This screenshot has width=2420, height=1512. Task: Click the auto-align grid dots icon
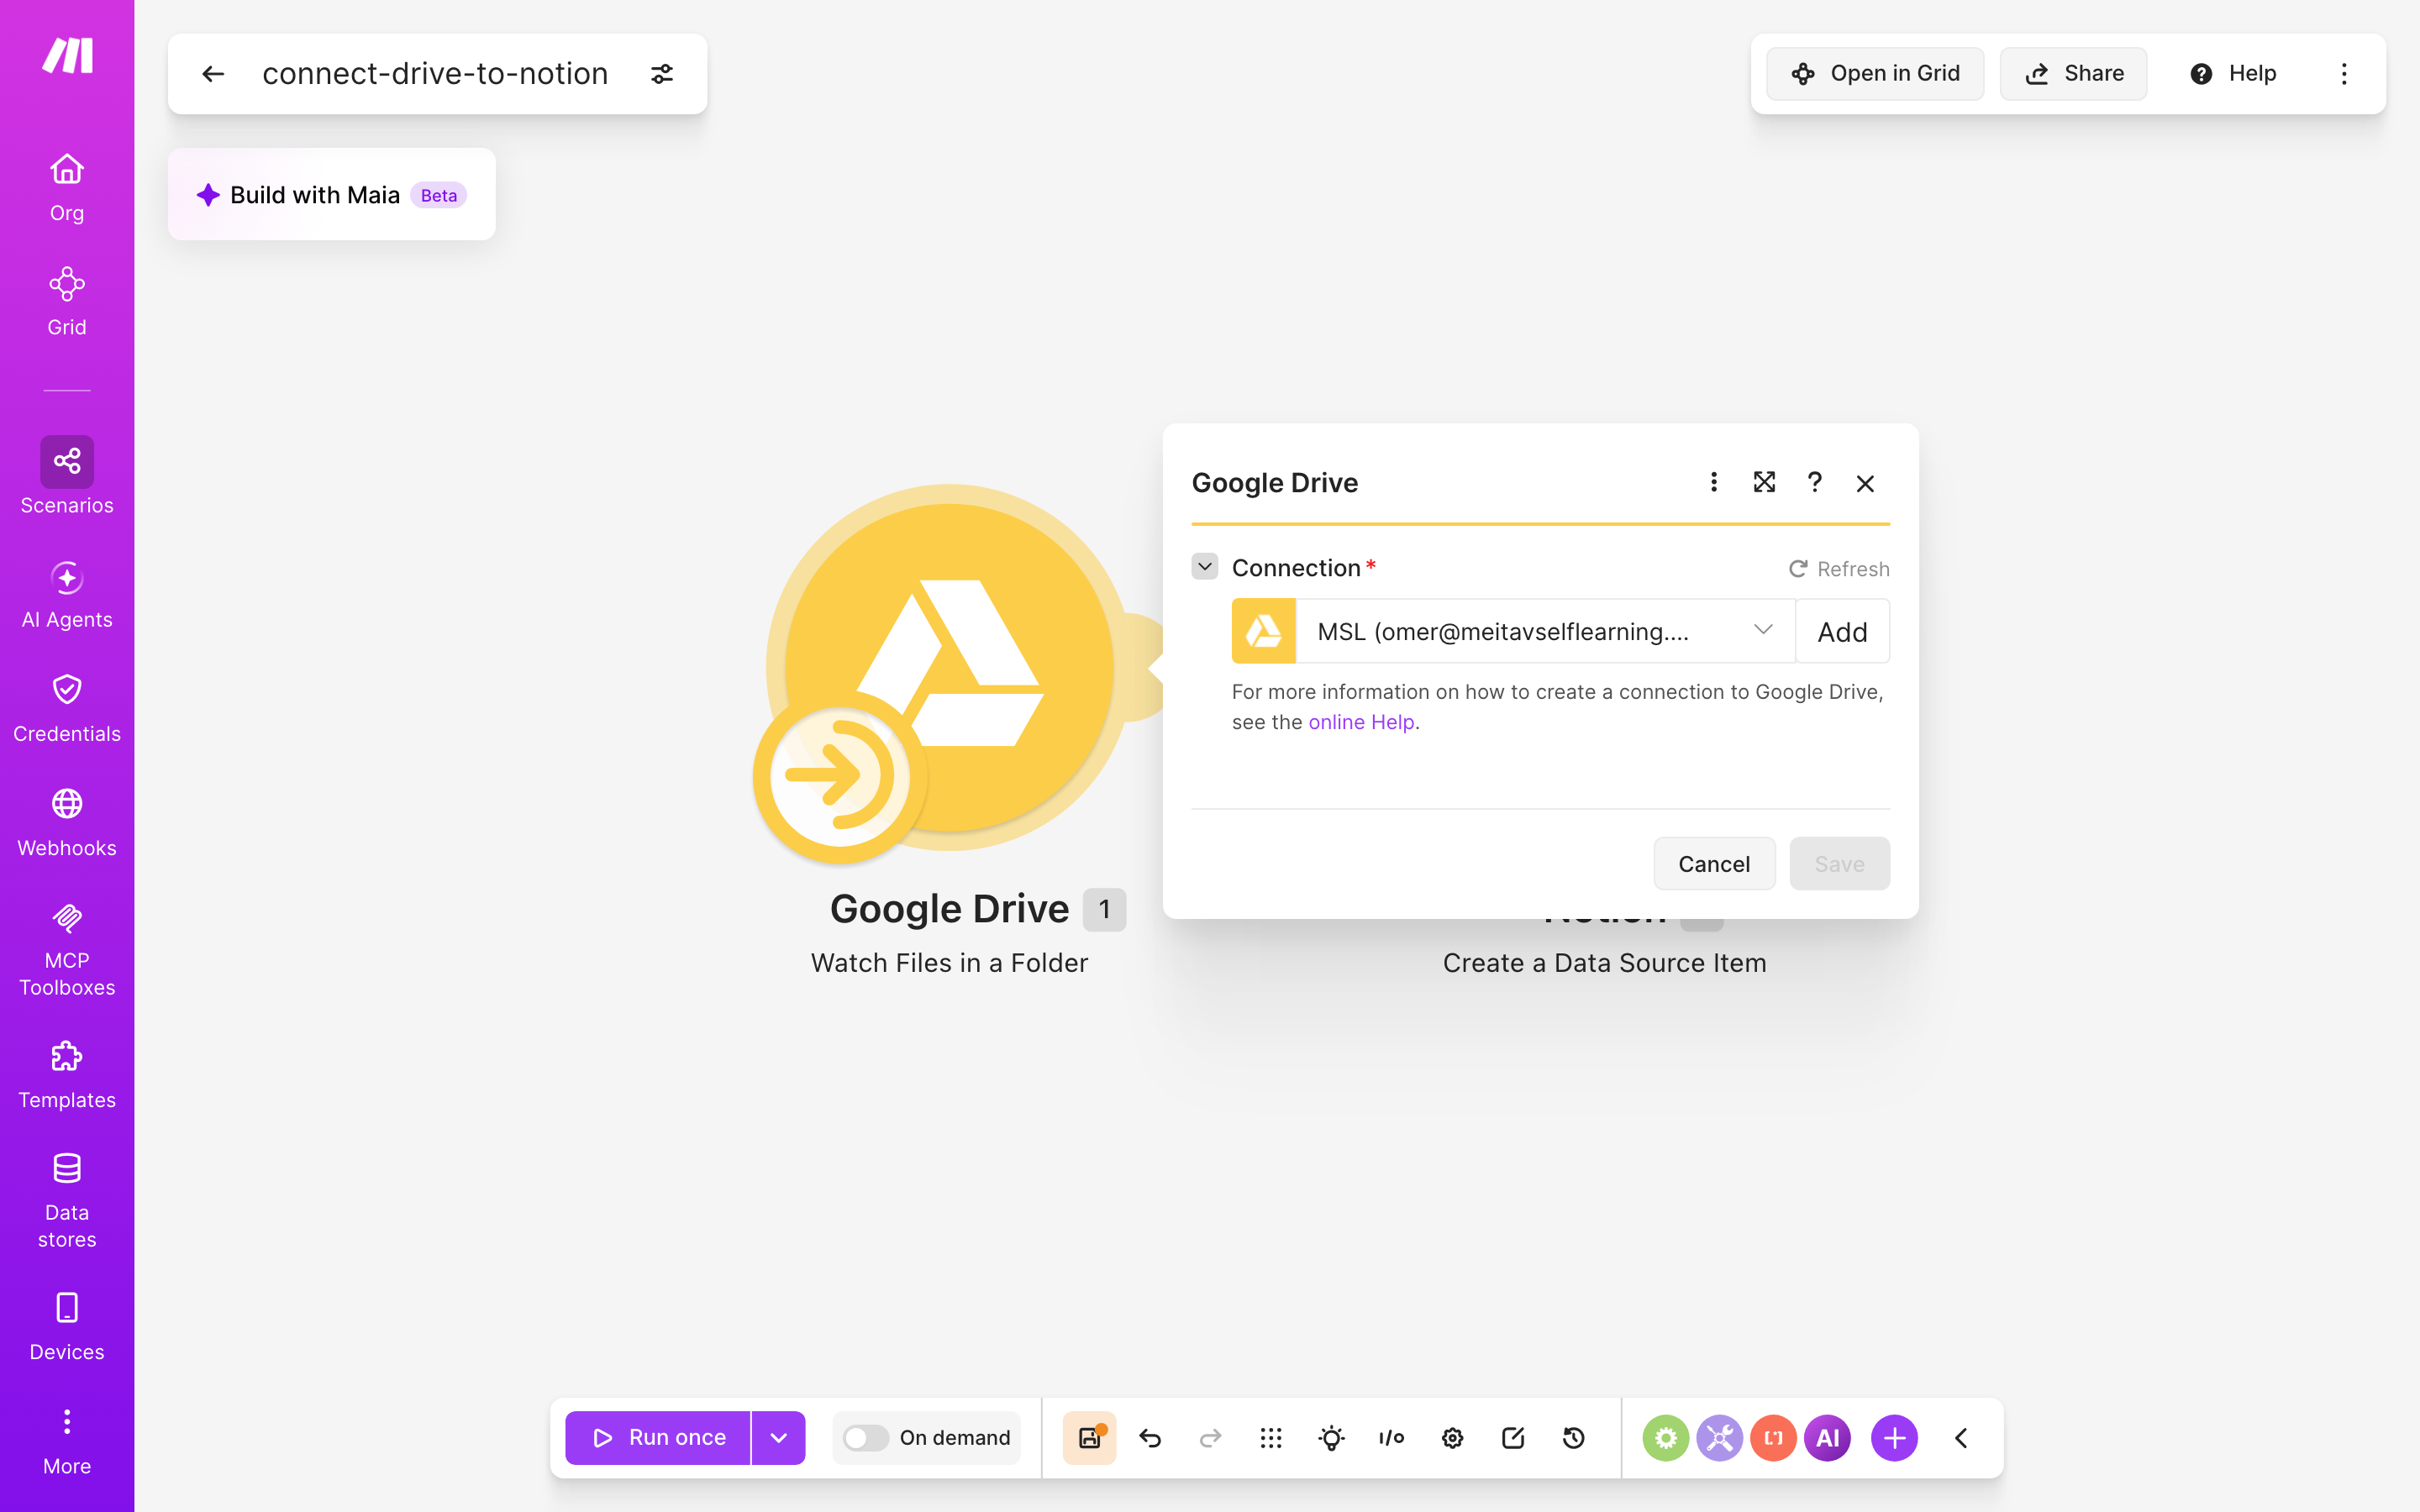(1271, 1438)
